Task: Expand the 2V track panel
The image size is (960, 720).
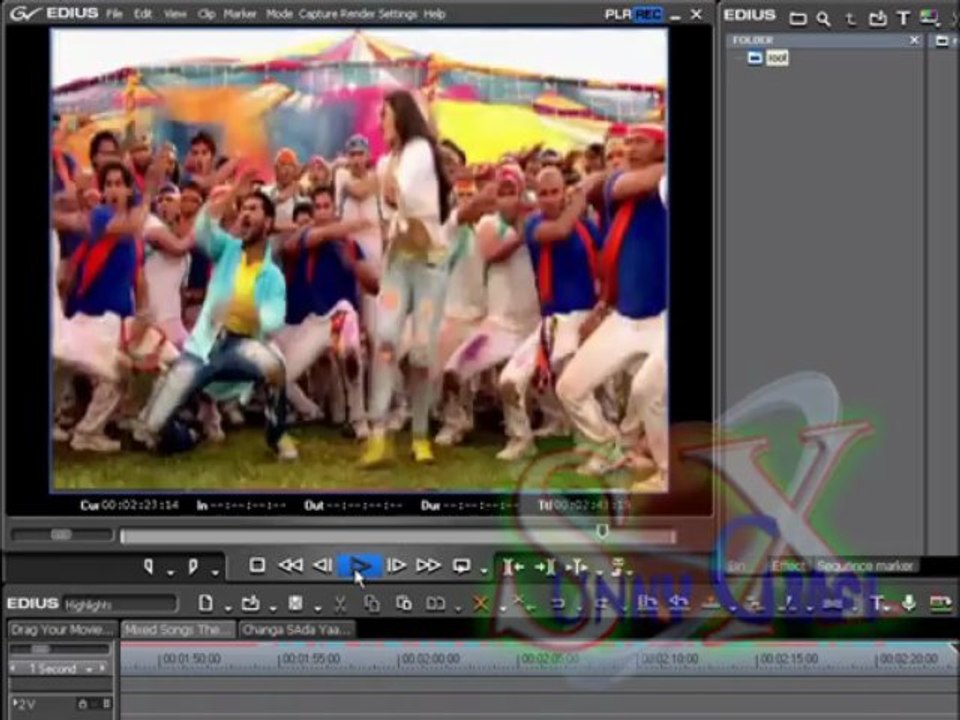Action: (15, 703)
